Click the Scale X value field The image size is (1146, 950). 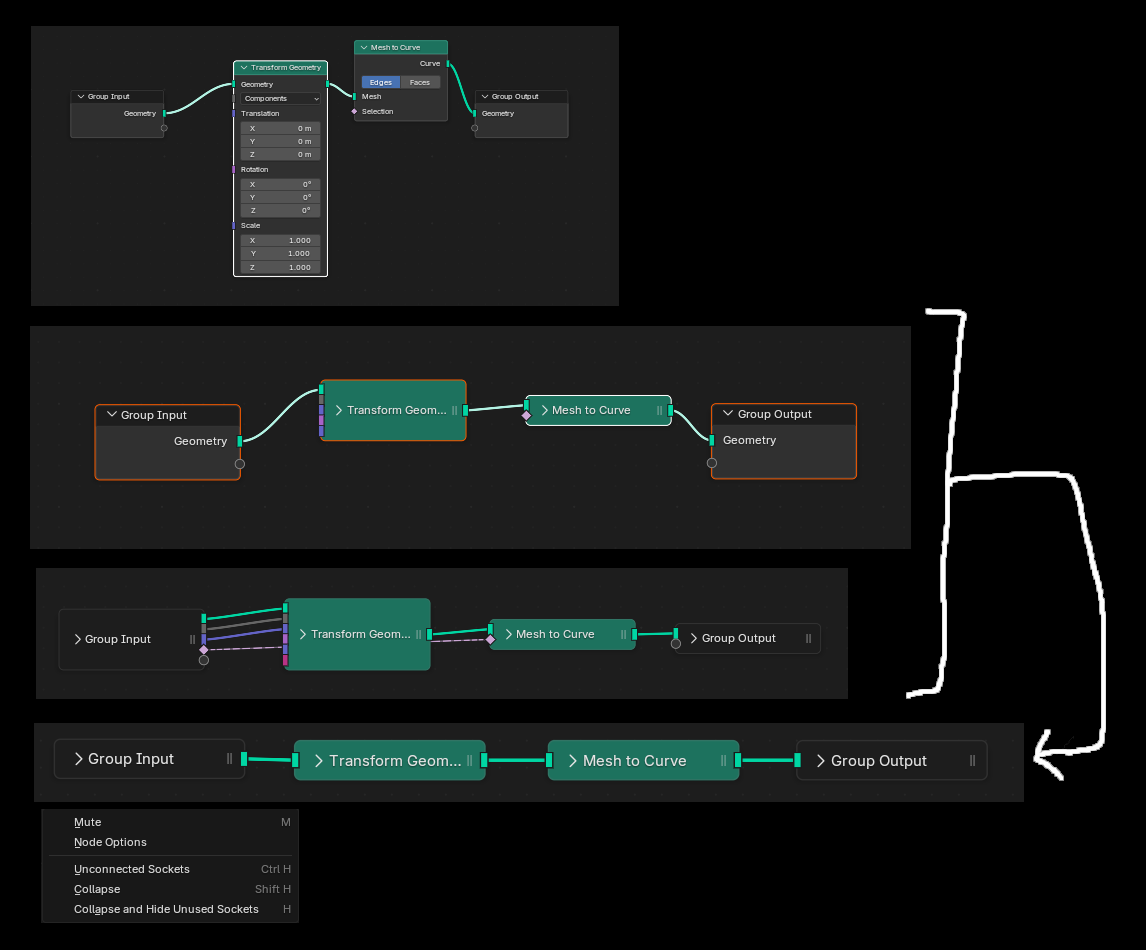pos(281,240)
